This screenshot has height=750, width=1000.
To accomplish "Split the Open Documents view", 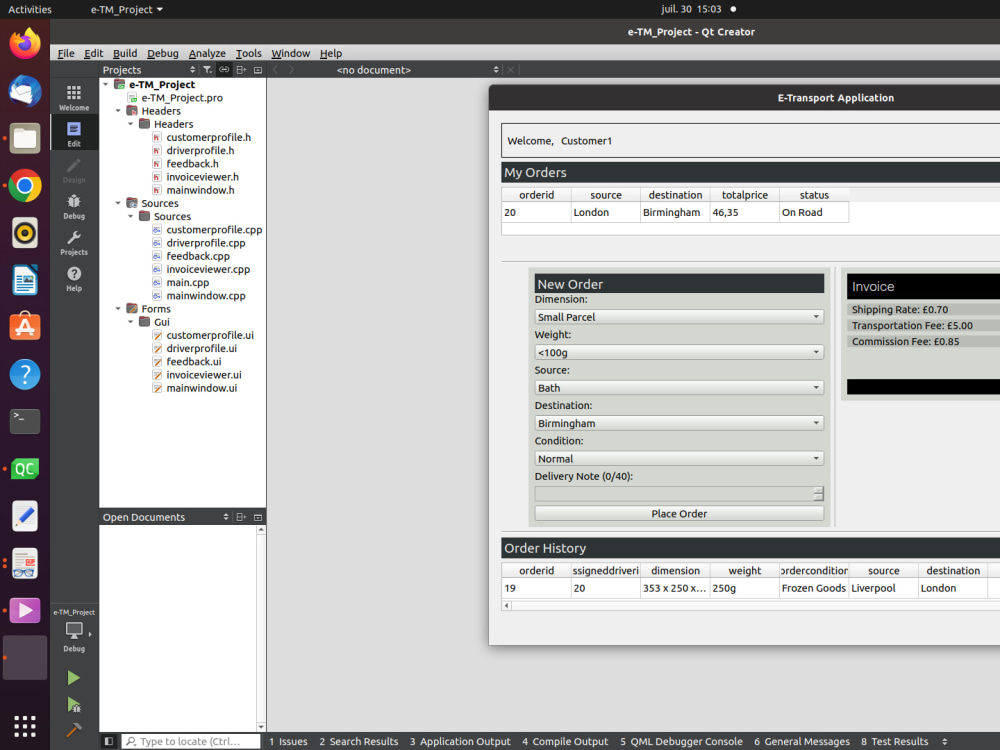I will click(x=240, y=516).
